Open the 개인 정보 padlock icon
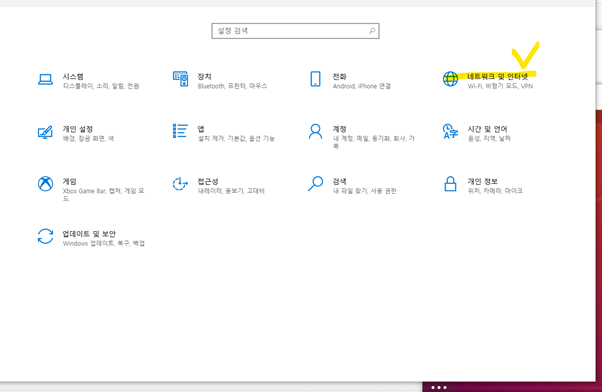This screenshot has height=392, width=602. pos(450,184)
